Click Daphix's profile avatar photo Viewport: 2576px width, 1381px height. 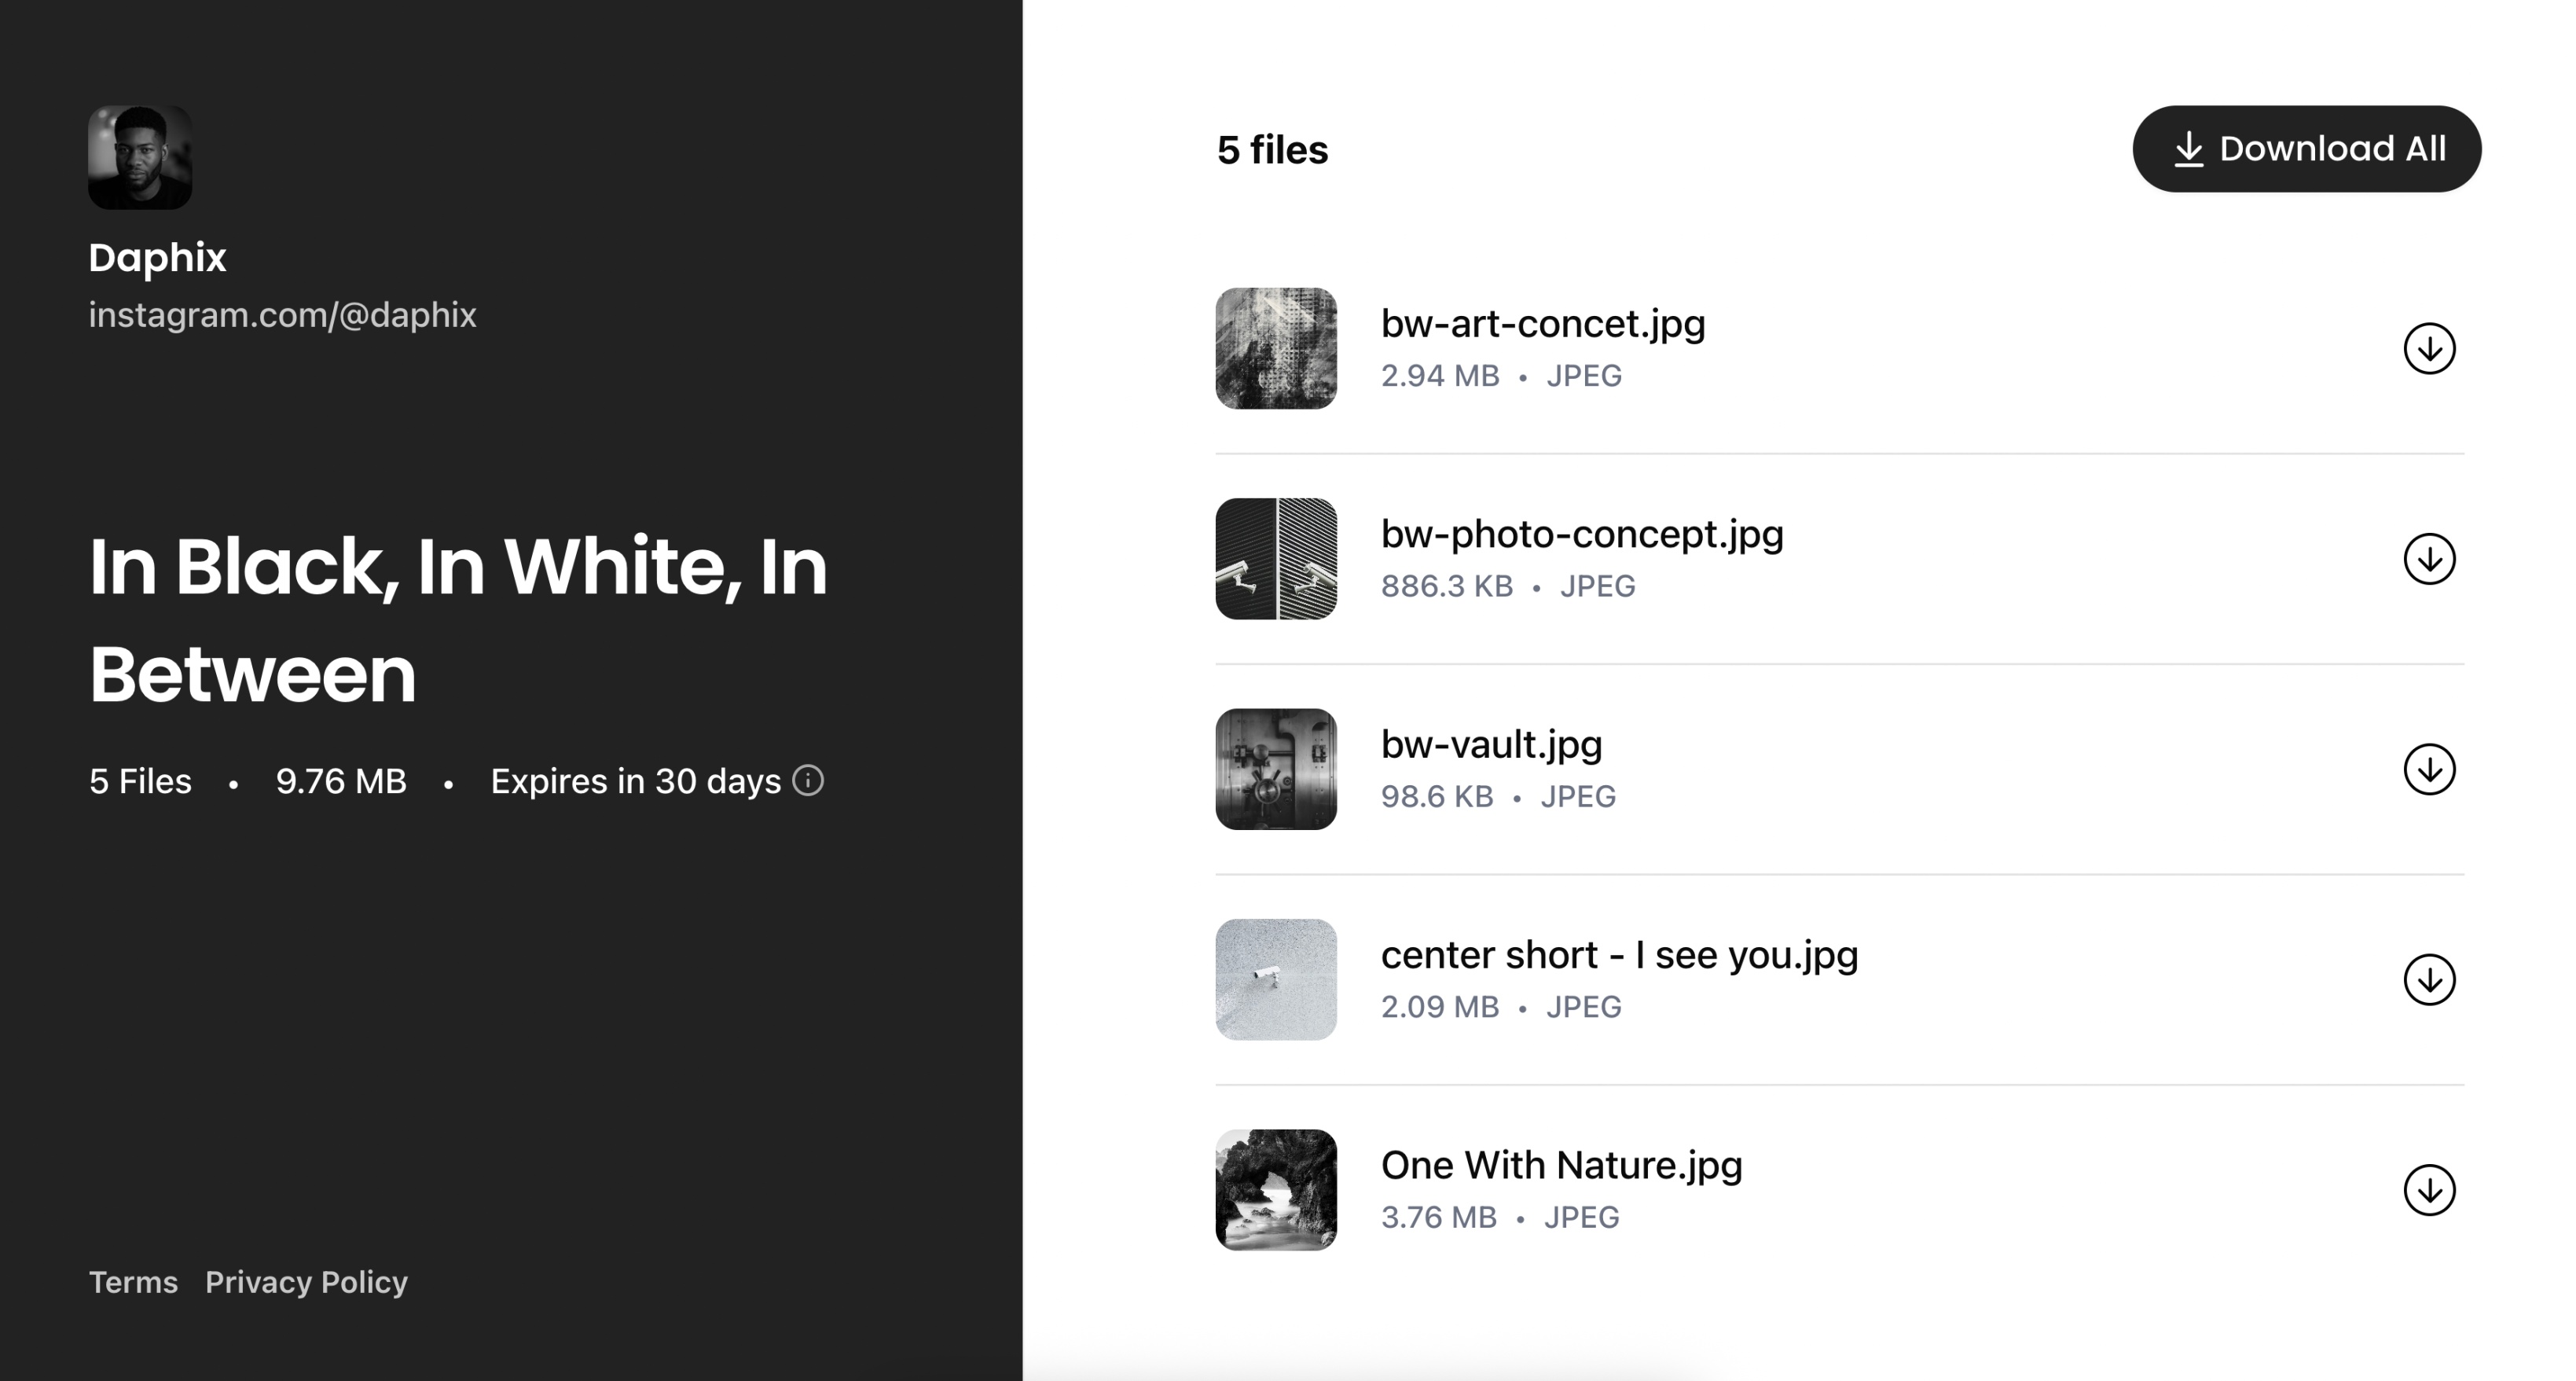pyautogui.click(x=140, y=157)
